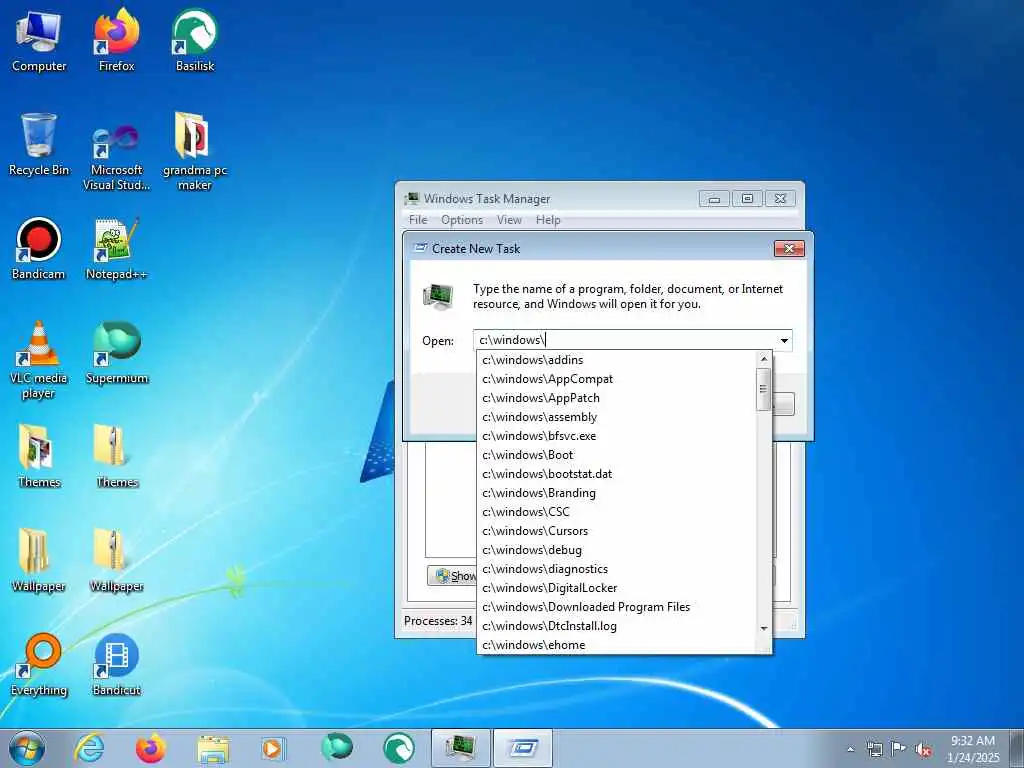Select c:\windows\Branding suggestion
Viewport: 1024px width, 768px height.
(616, 493)
